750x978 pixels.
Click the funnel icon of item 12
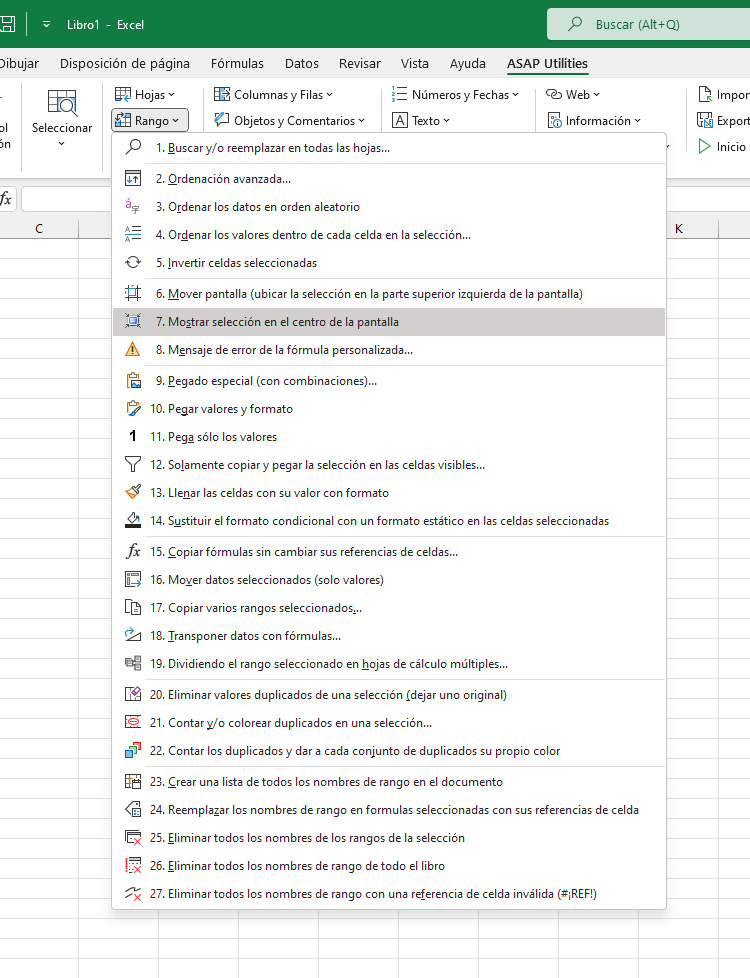pos(133,465)
